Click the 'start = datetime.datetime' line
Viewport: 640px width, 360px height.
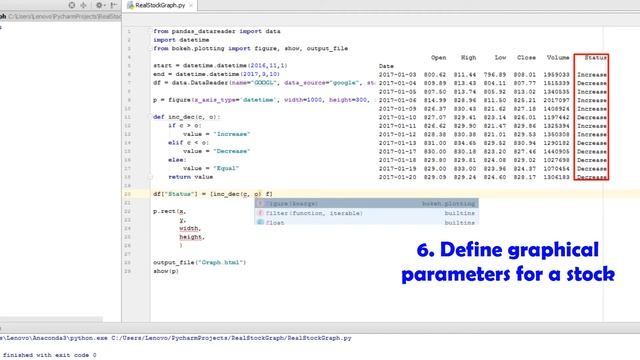220,65
